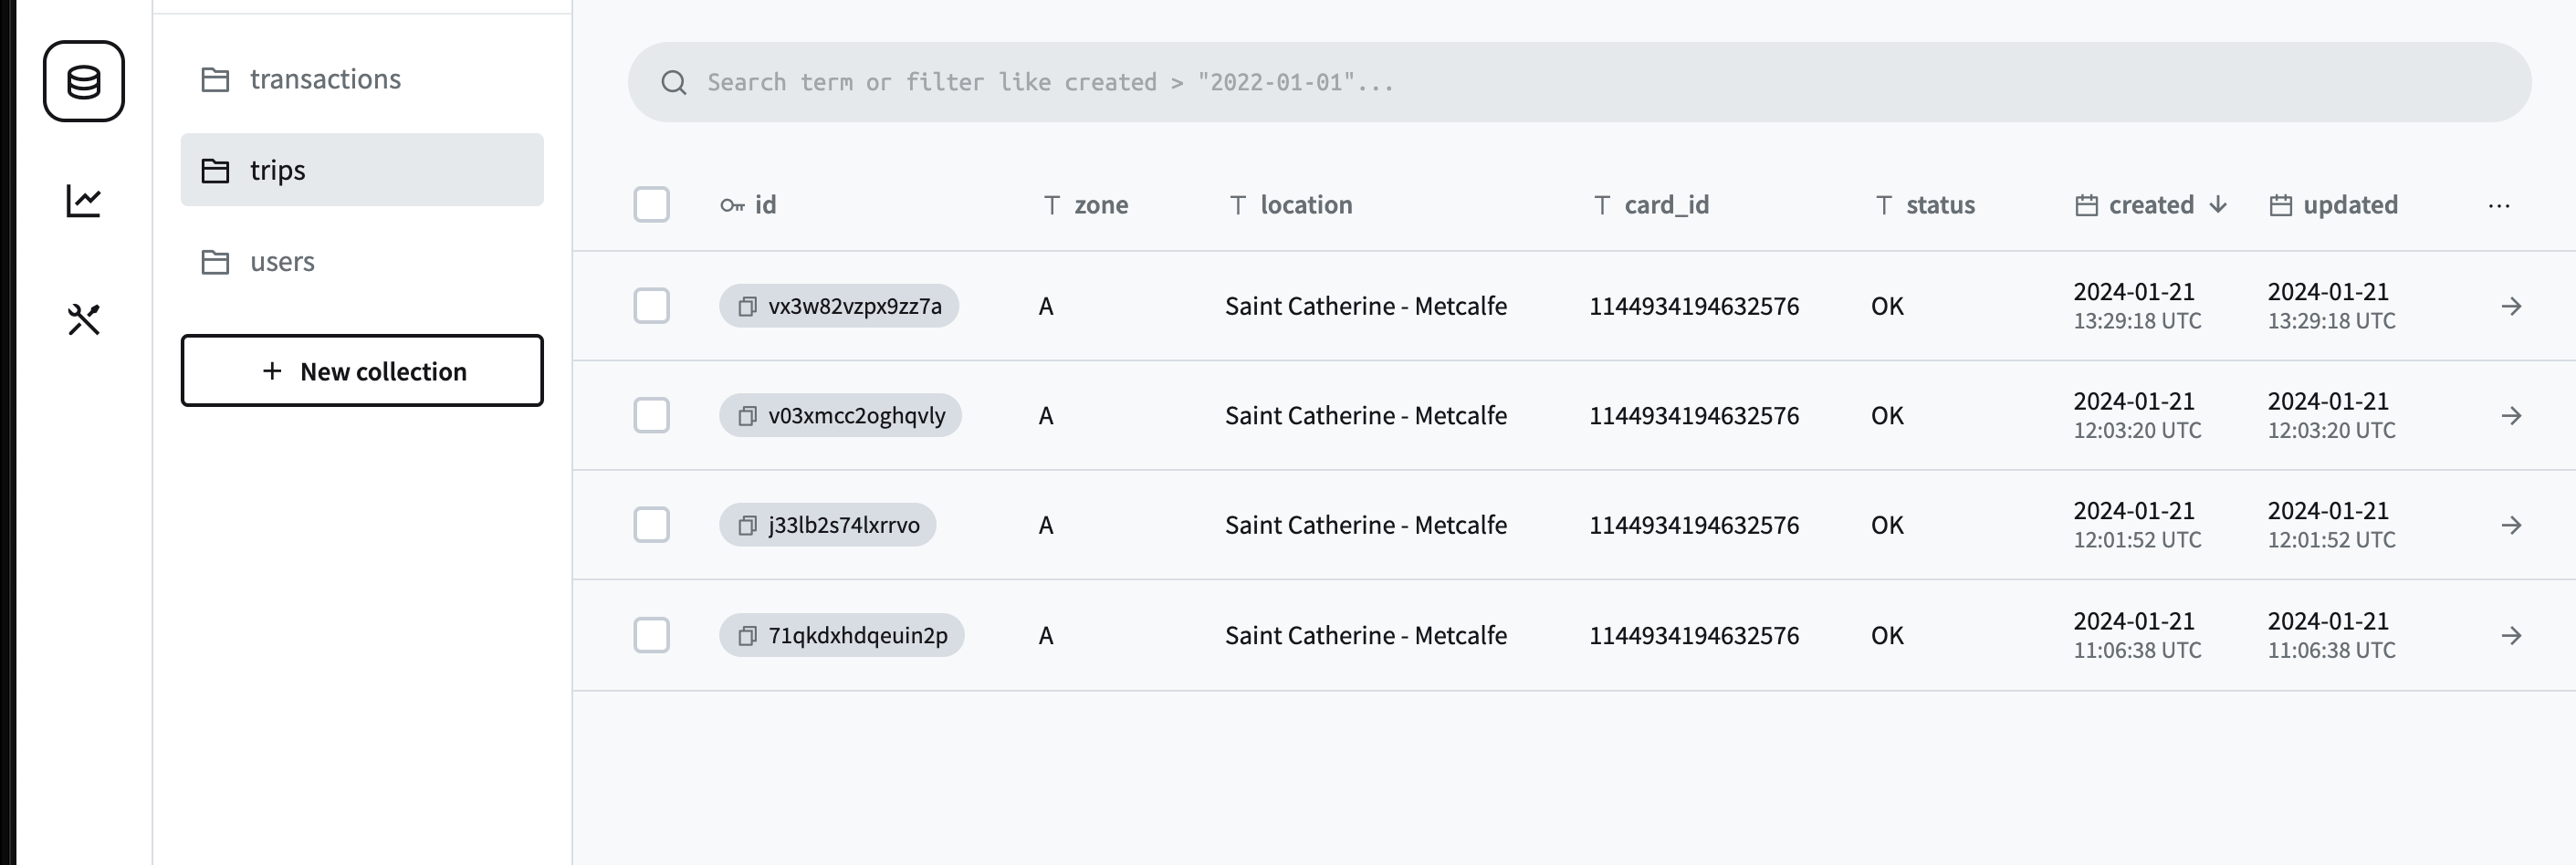Toggle the select-all records checkbox
The width and height of the screenshot is (2576, 865).
tap(651, 205)
